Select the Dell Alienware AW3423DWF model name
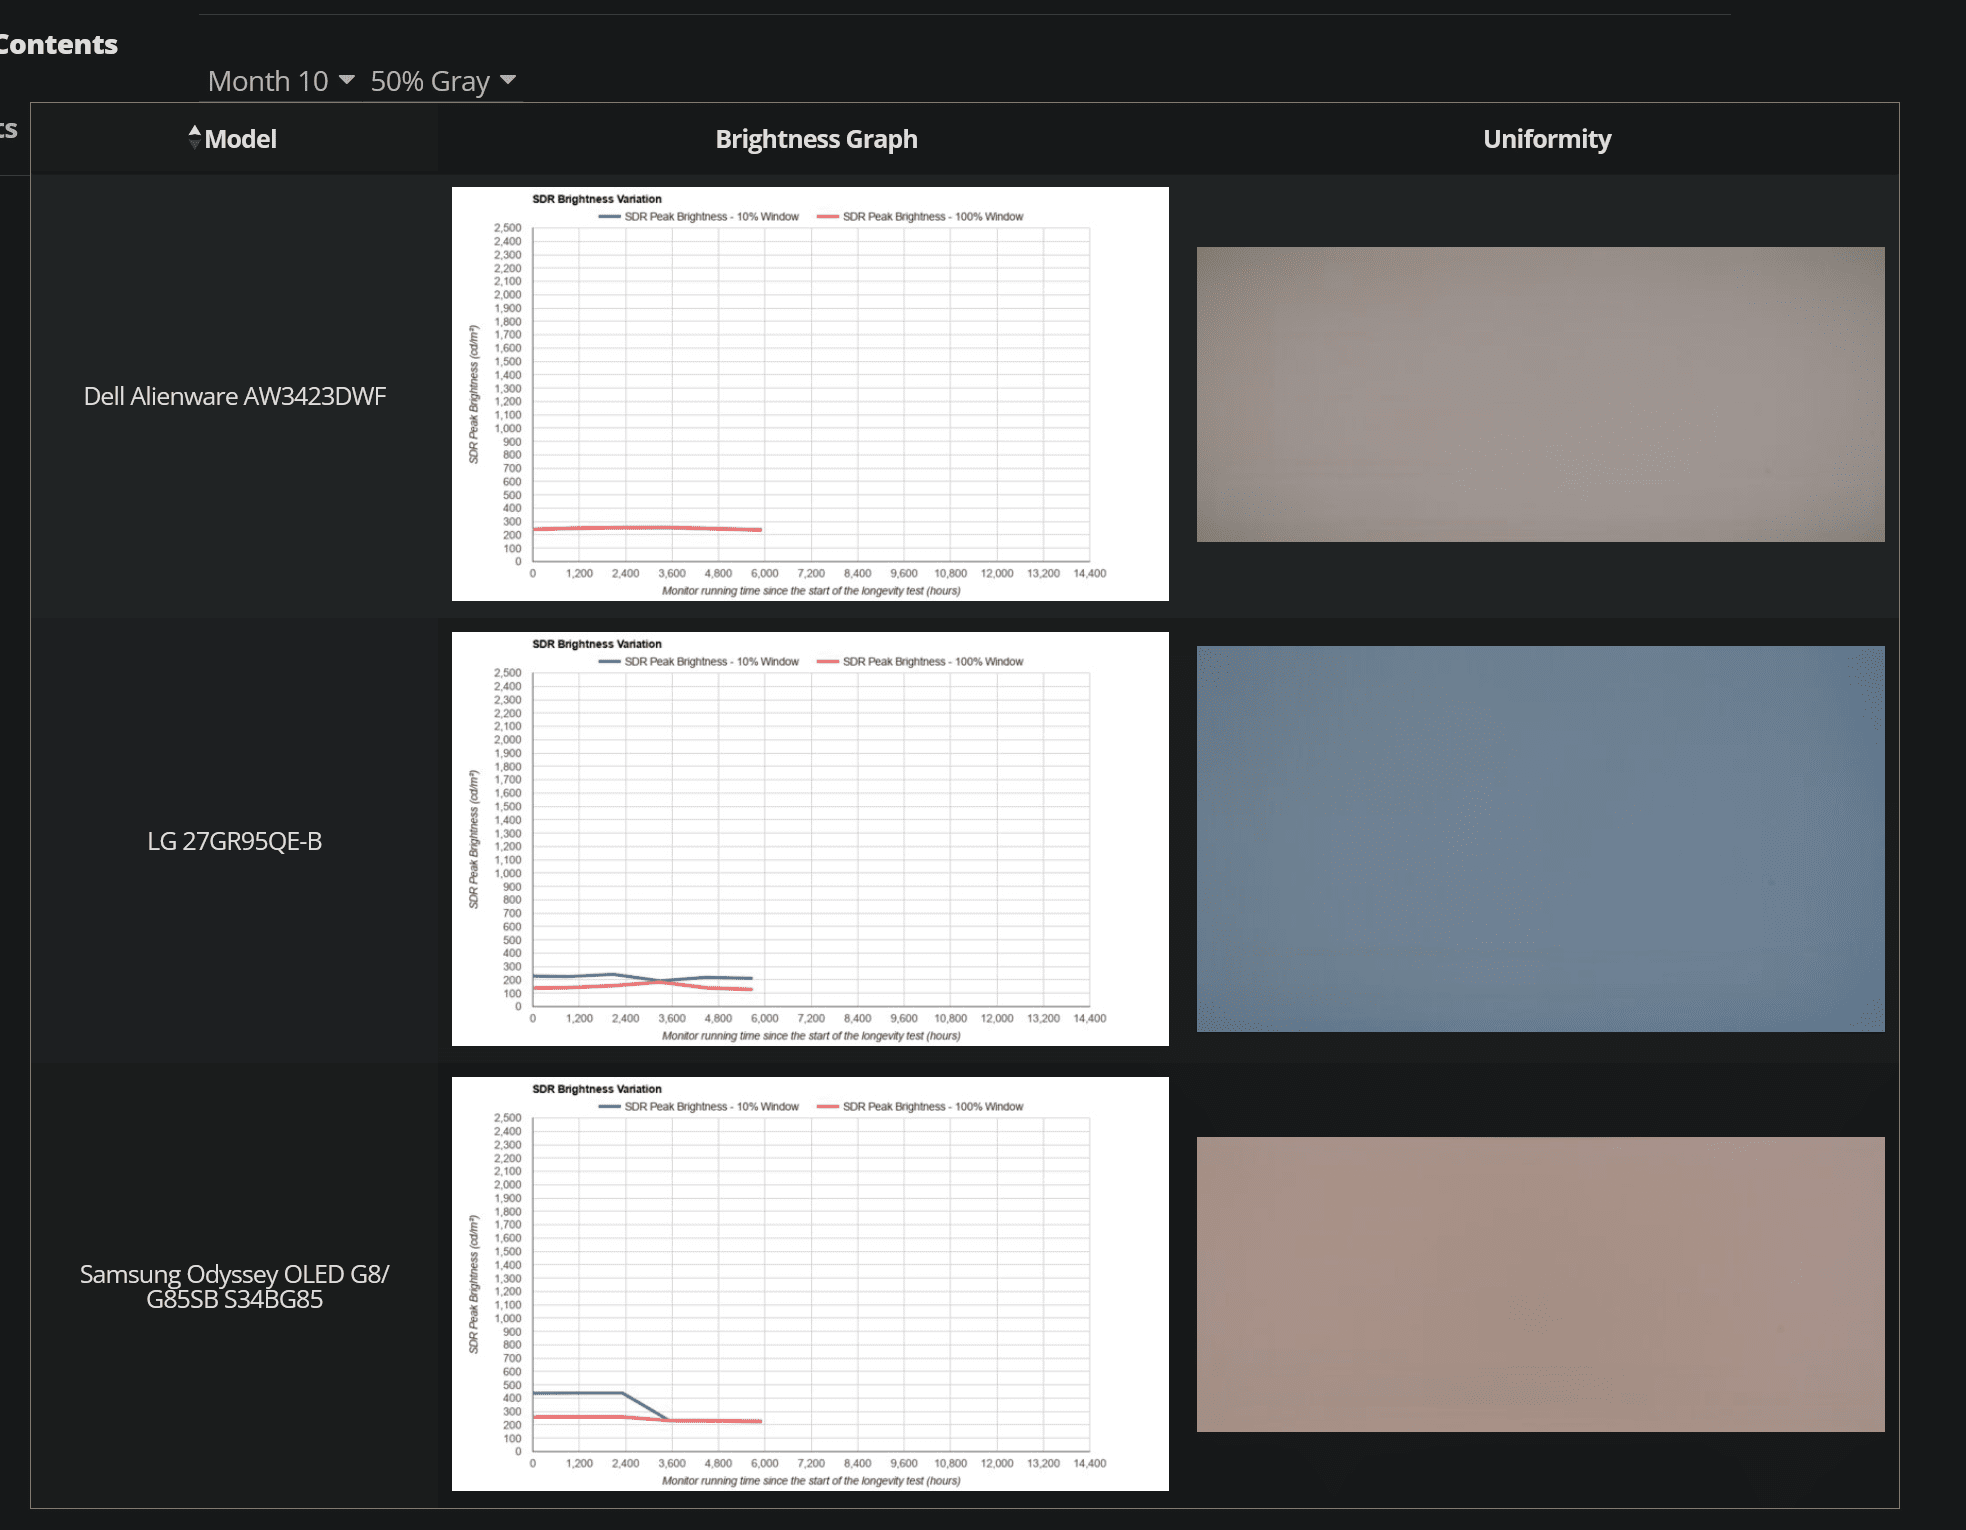Screen dimensions: 1966x1530 tap(235, 396)
